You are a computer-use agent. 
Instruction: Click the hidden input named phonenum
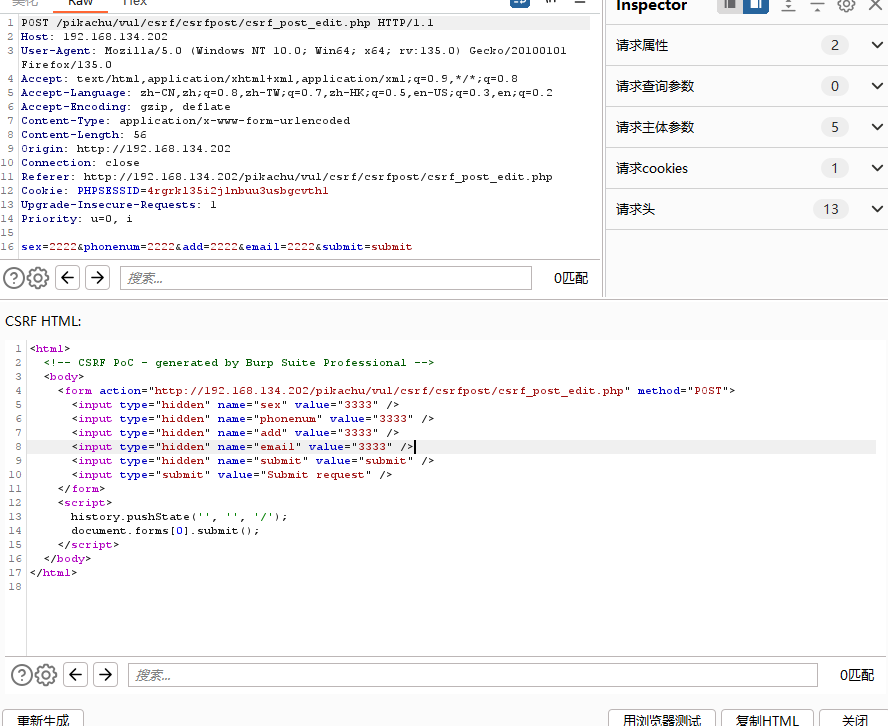[253, 418]
